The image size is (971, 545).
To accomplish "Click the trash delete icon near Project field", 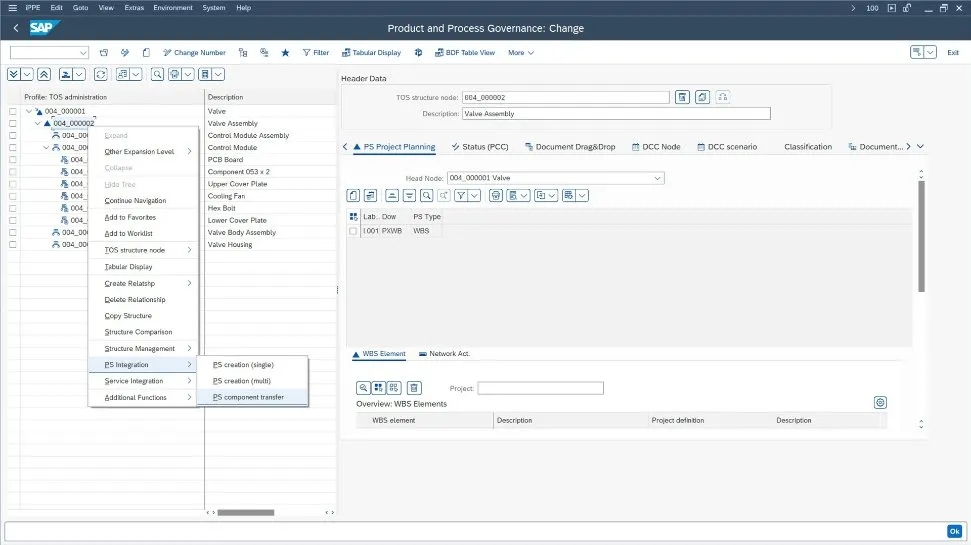I will tap(414, 388).
